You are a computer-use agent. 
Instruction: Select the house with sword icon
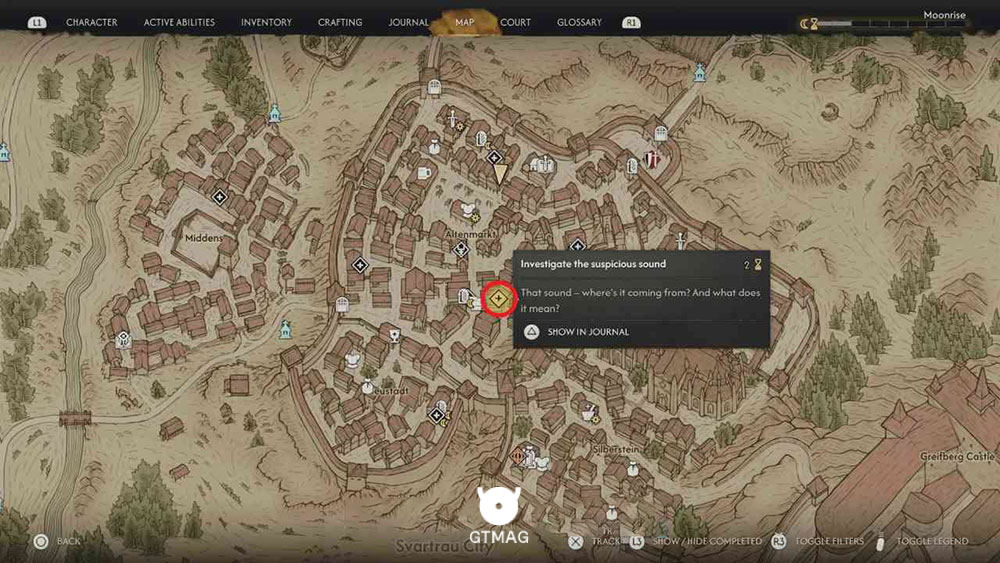542,165
